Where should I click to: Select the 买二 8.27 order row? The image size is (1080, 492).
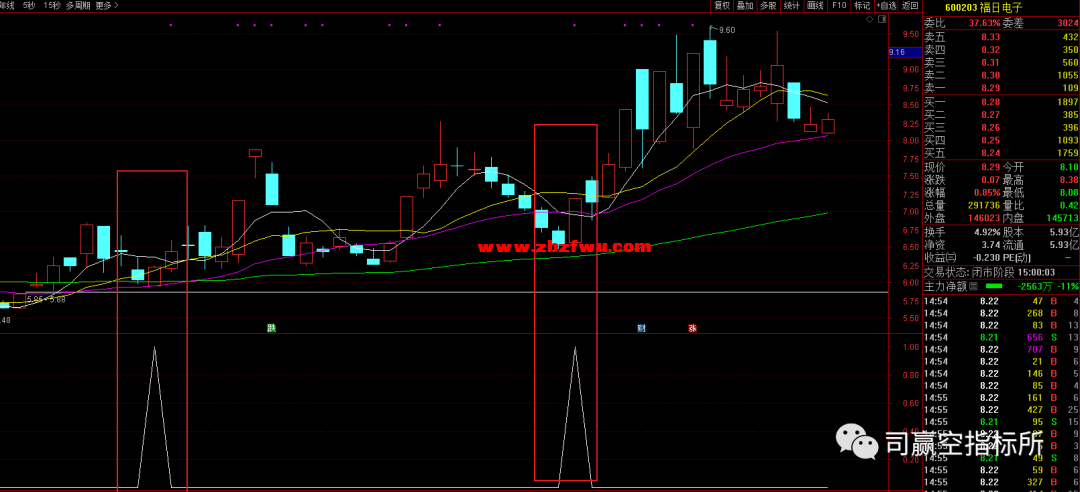1001,114
